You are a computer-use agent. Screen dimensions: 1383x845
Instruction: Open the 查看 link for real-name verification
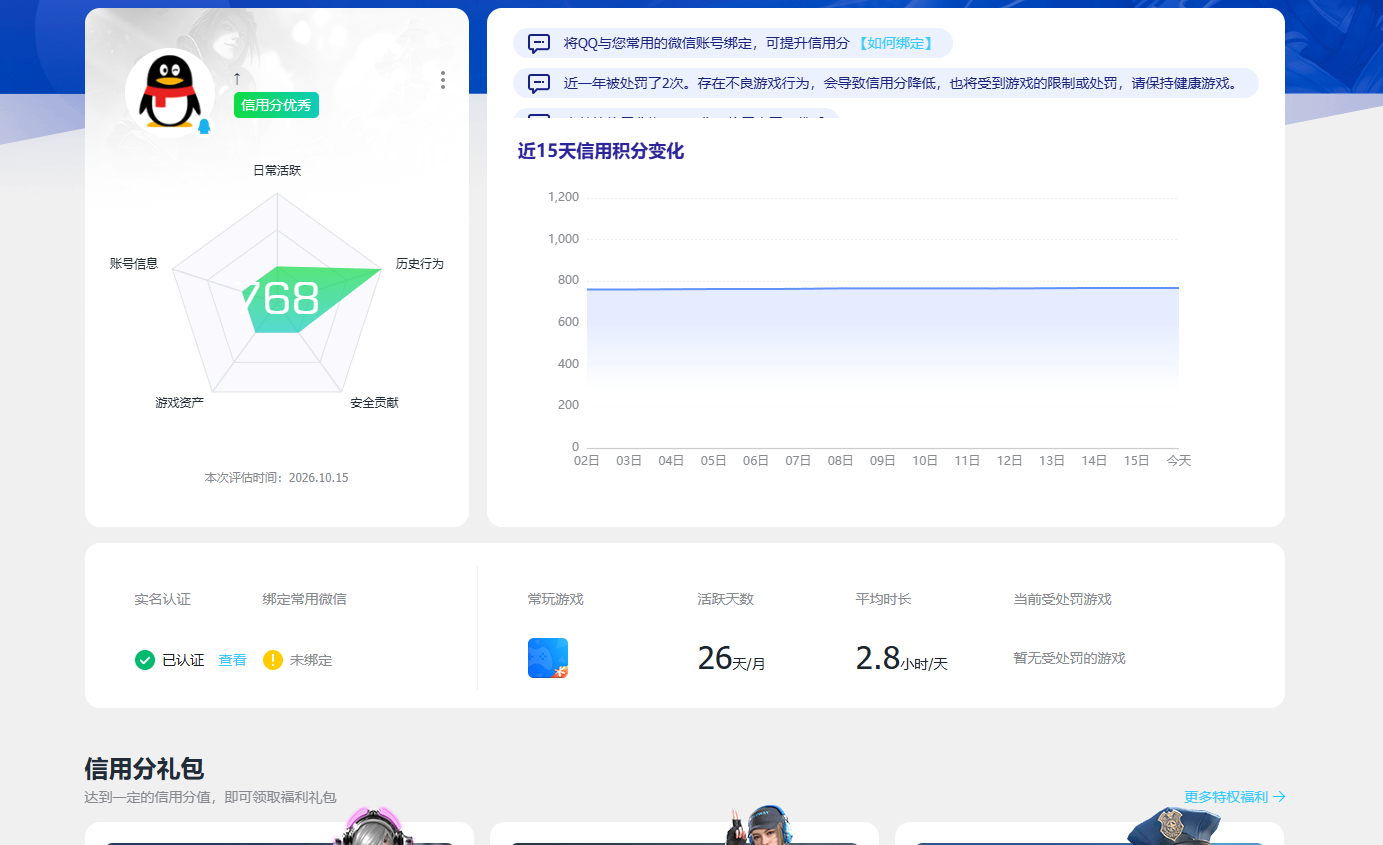[233, 660]
